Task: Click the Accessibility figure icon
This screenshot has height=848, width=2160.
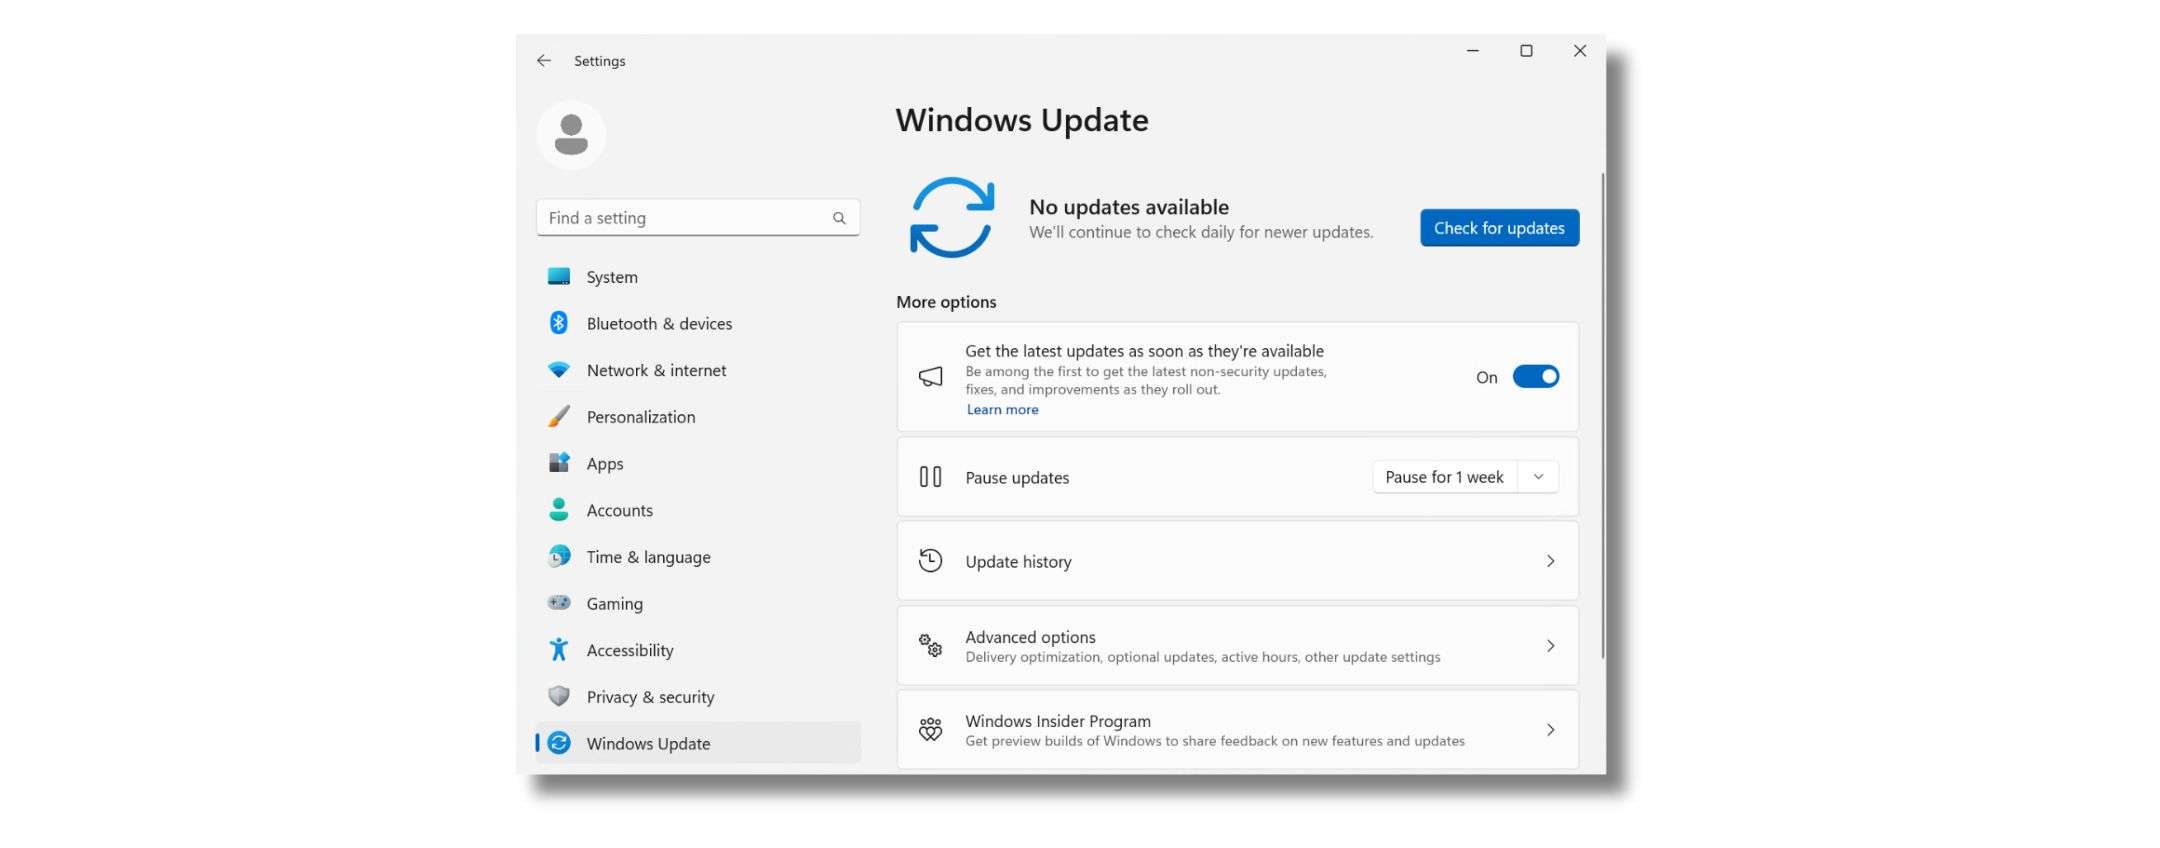Action: pyautogui.click(x=559, y=650)
